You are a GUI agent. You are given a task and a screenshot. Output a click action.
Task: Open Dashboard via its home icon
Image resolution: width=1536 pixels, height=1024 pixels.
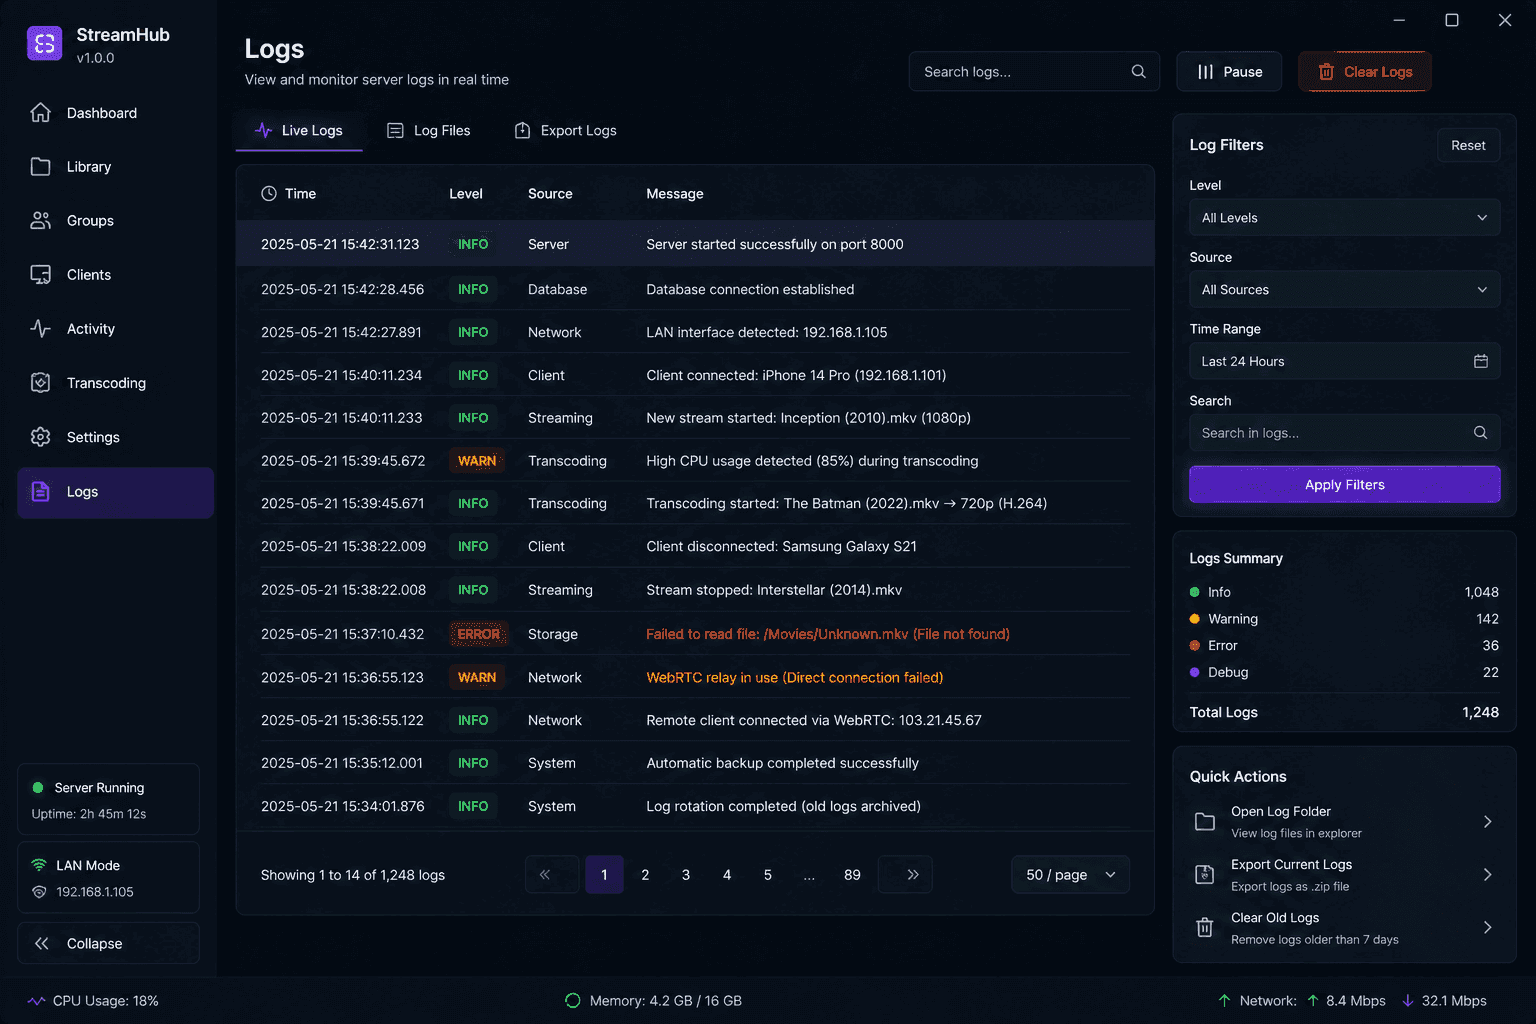click(40, 113)
